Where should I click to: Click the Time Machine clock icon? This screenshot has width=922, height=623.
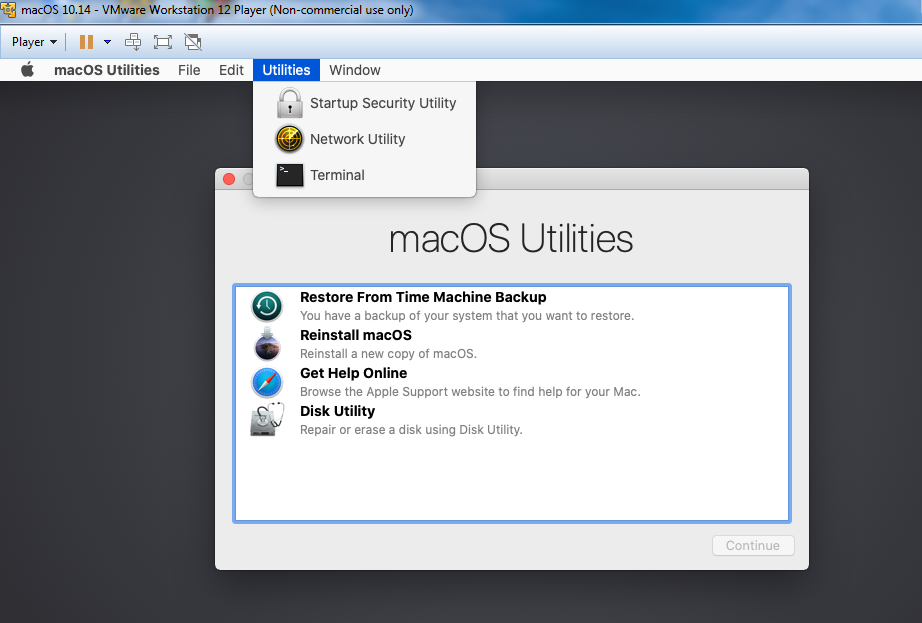pyautogui.click(x=267, y=306)
